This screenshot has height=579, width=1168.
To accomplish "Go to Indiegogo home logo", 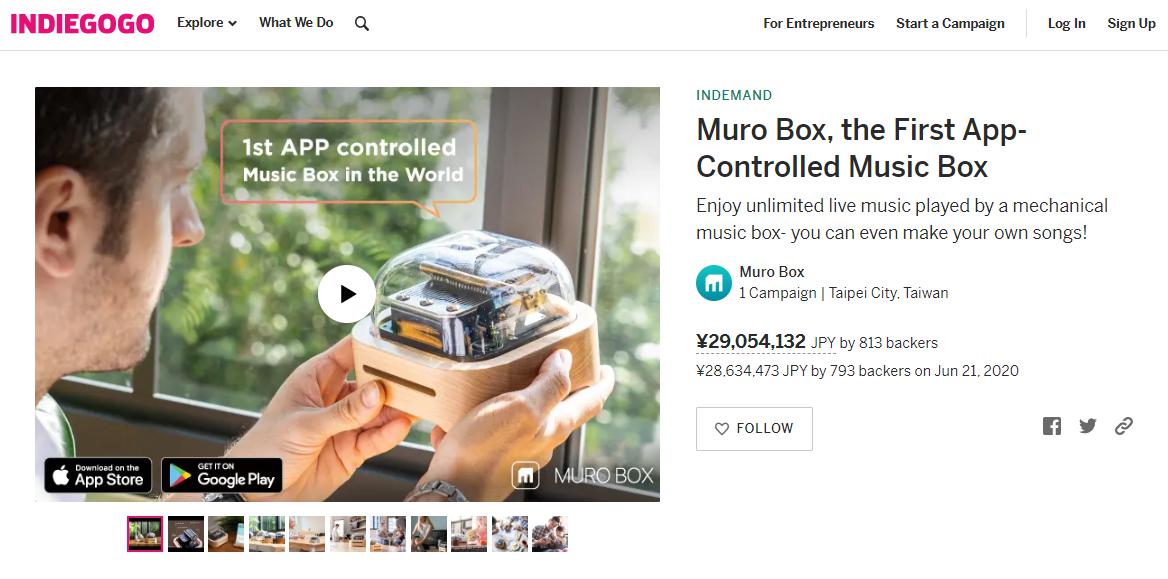I will (82, 24).
